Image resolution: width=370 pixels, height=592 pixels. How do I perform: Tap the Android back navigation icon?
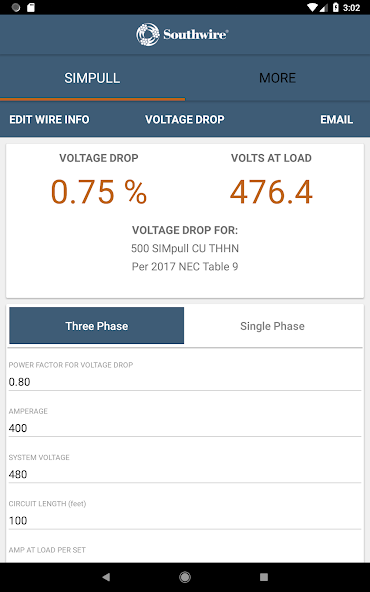(x=106, y=577)
